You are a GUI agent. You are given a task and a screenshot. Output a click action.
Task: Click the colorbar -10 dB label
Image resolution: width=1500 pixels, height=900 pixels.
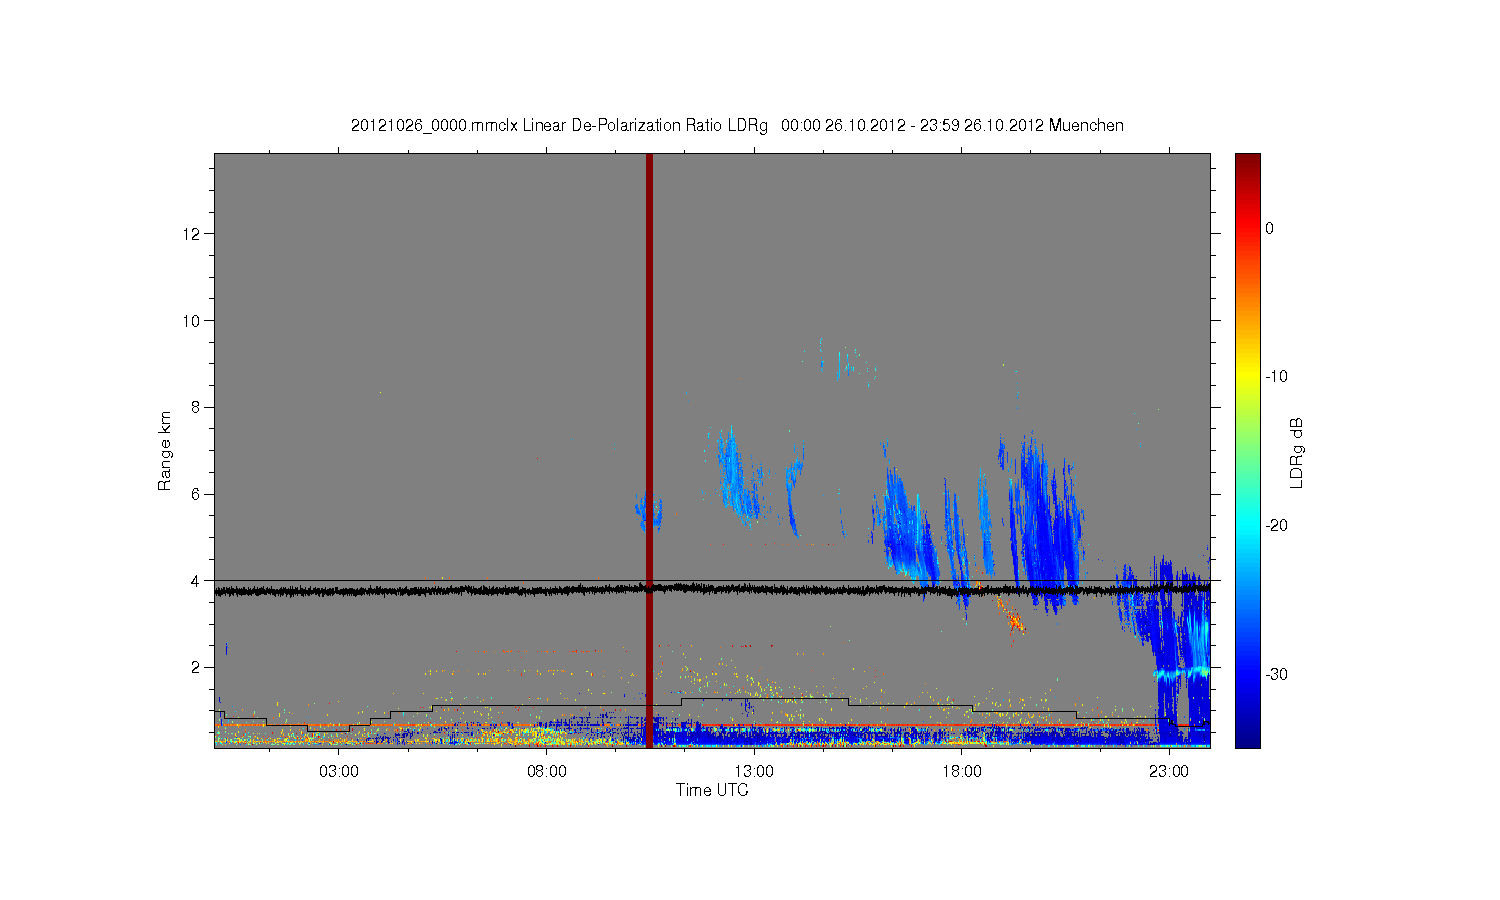(x=1275, y=377)
